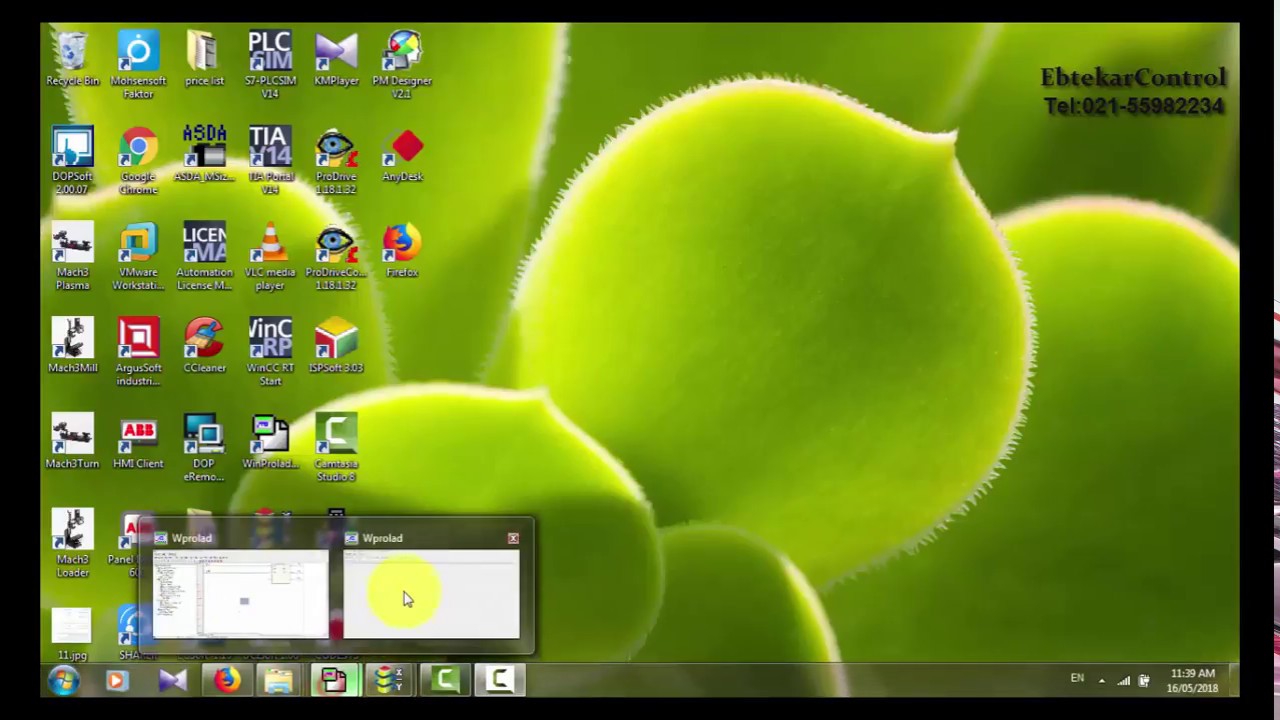Open Mach3 Plasma shortcut

coord(72,257)
